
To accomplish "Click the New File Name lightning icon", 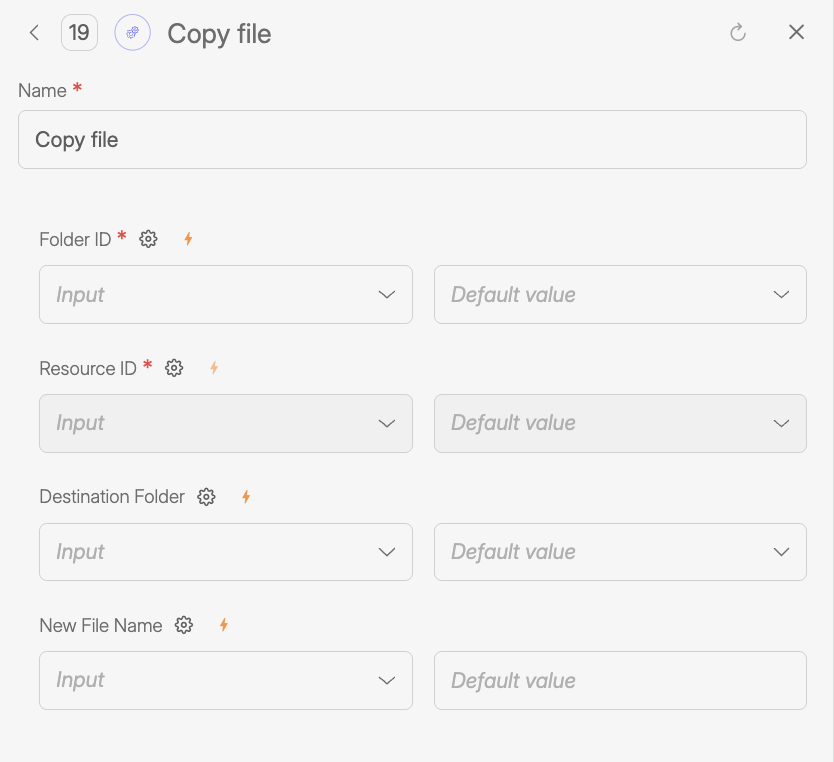I will (x=223, y=625).
